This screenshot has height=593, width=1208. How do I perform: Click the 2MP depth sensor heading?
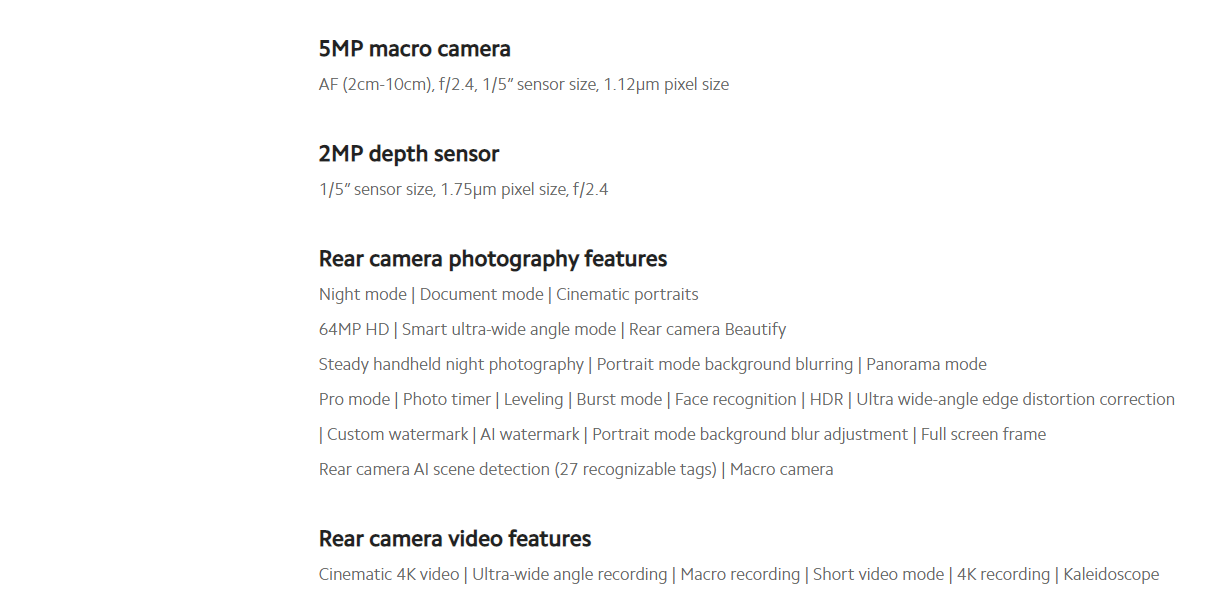point(408,154)
